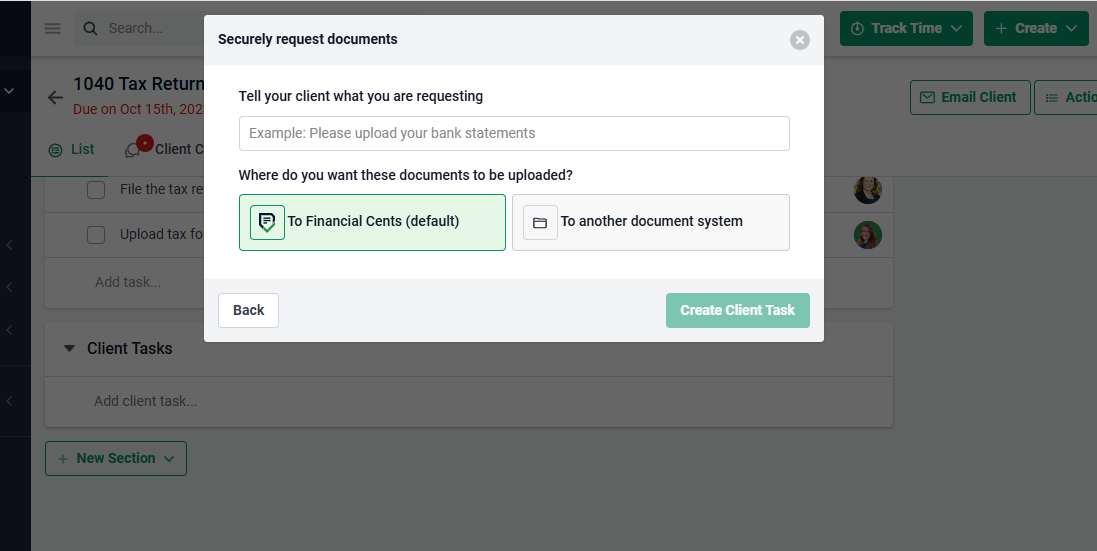Open the Actions menu button
The height and width of the screenshot is (551, 1097).
[x=1066, y=98]
